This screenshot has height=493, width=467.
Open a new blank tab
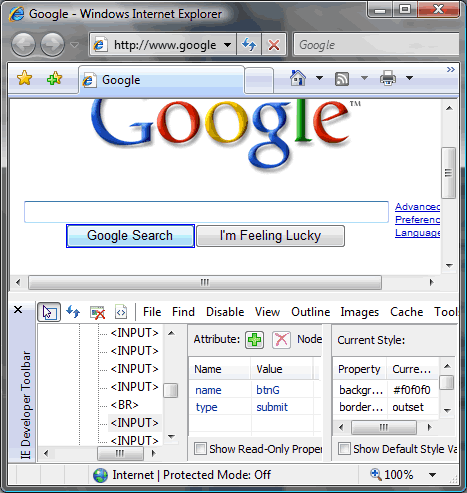point(259,80)
